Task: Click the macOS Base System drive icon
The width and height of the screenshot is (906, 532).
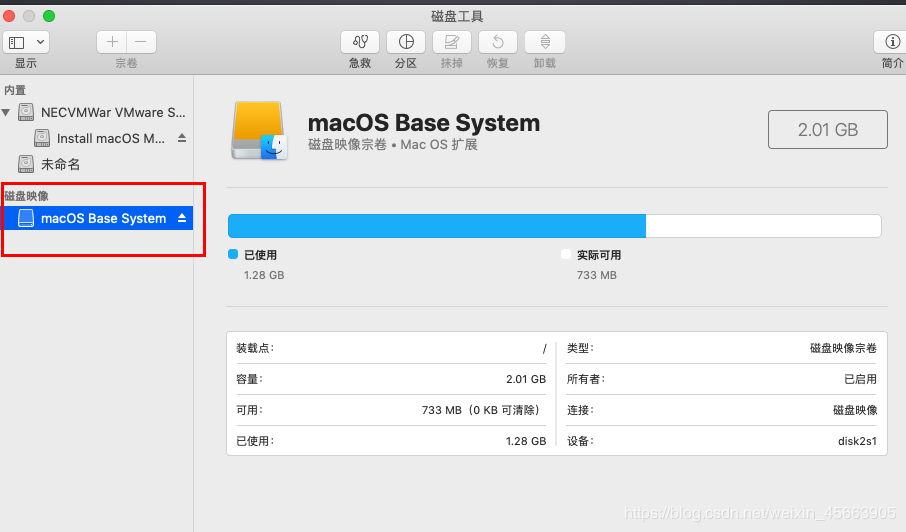Action: [x=259, y=131]
